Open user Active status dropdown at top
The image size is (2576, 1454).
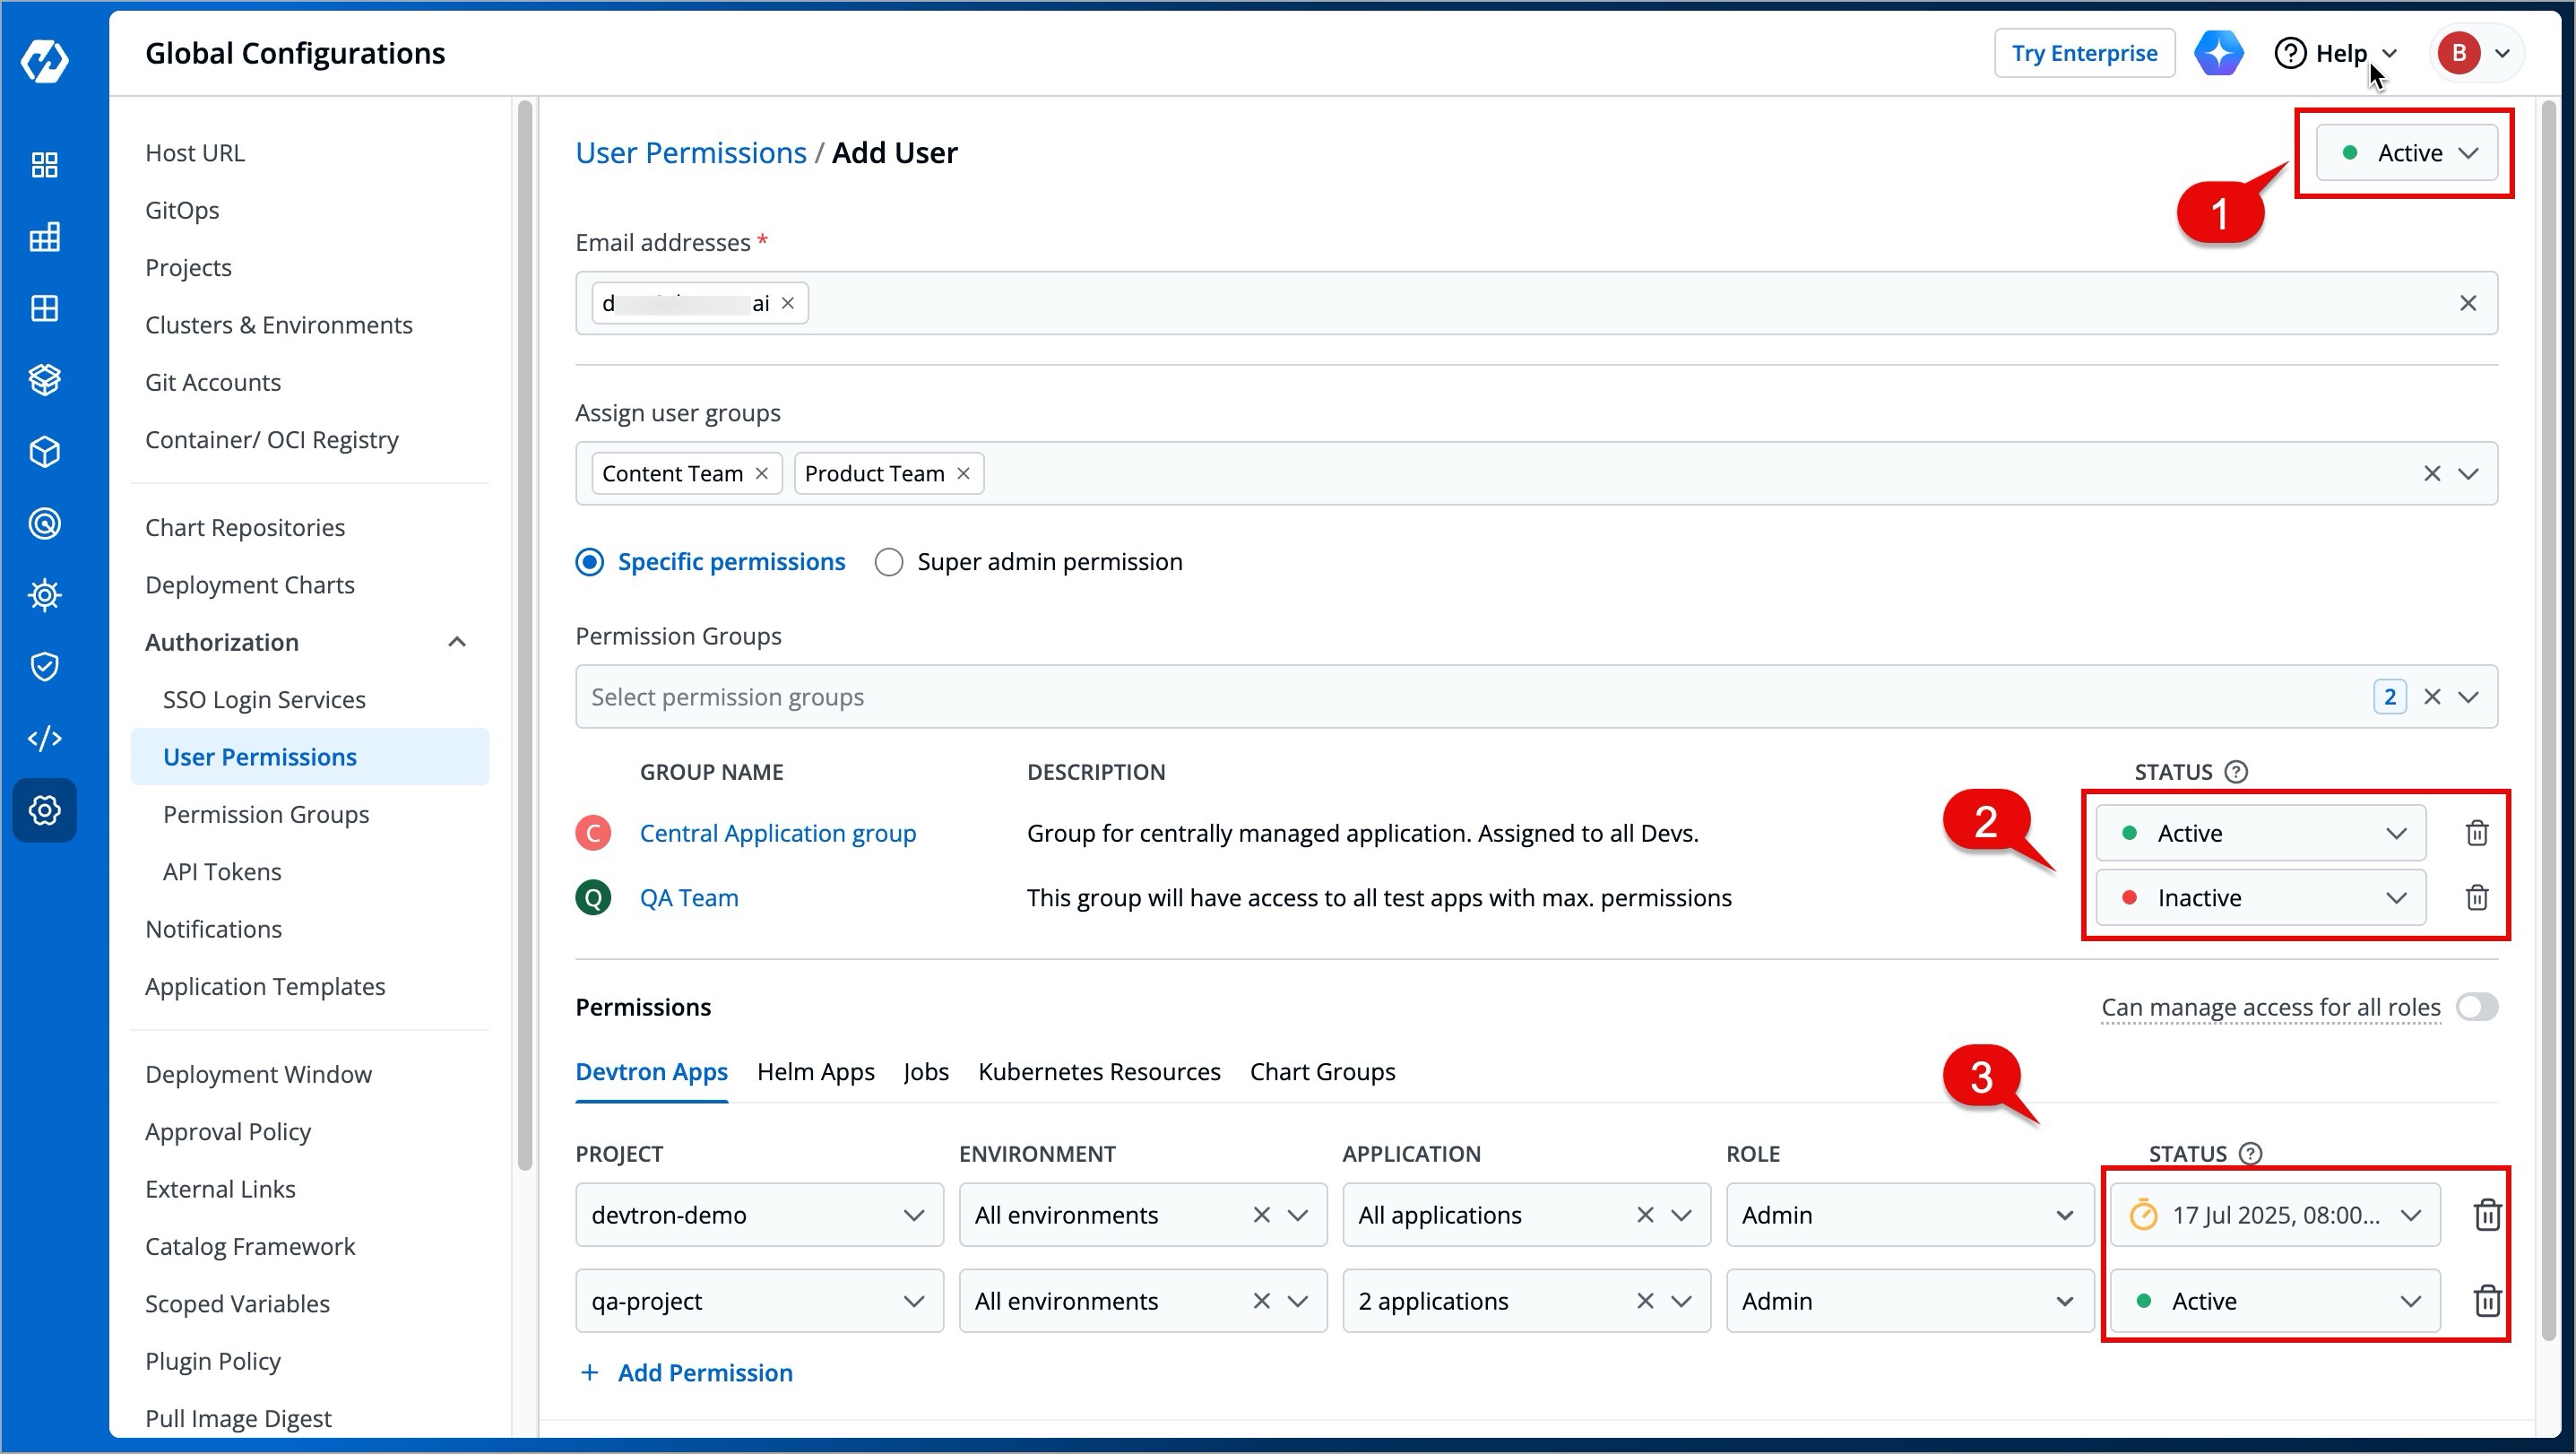click(x=2405, y=153)
